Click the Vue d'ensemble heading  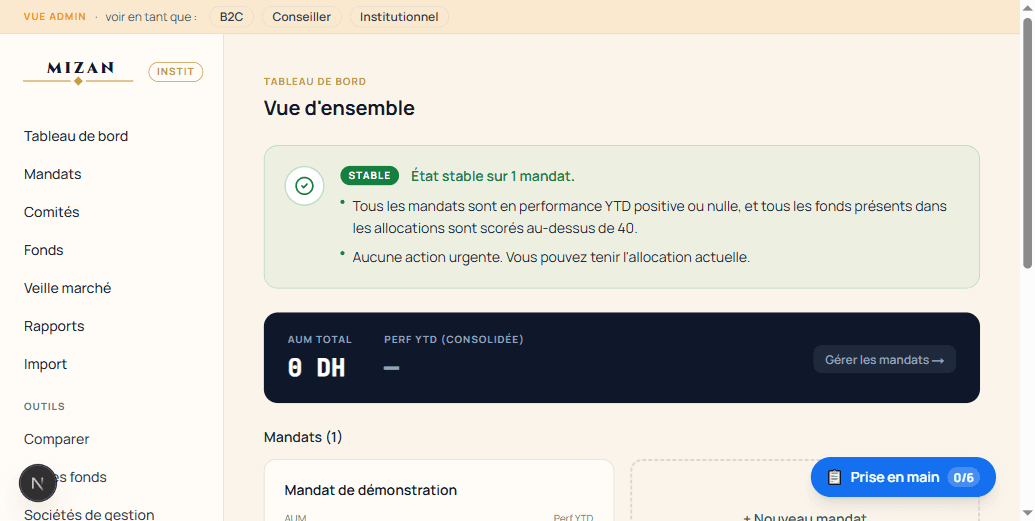click(339, 108)
